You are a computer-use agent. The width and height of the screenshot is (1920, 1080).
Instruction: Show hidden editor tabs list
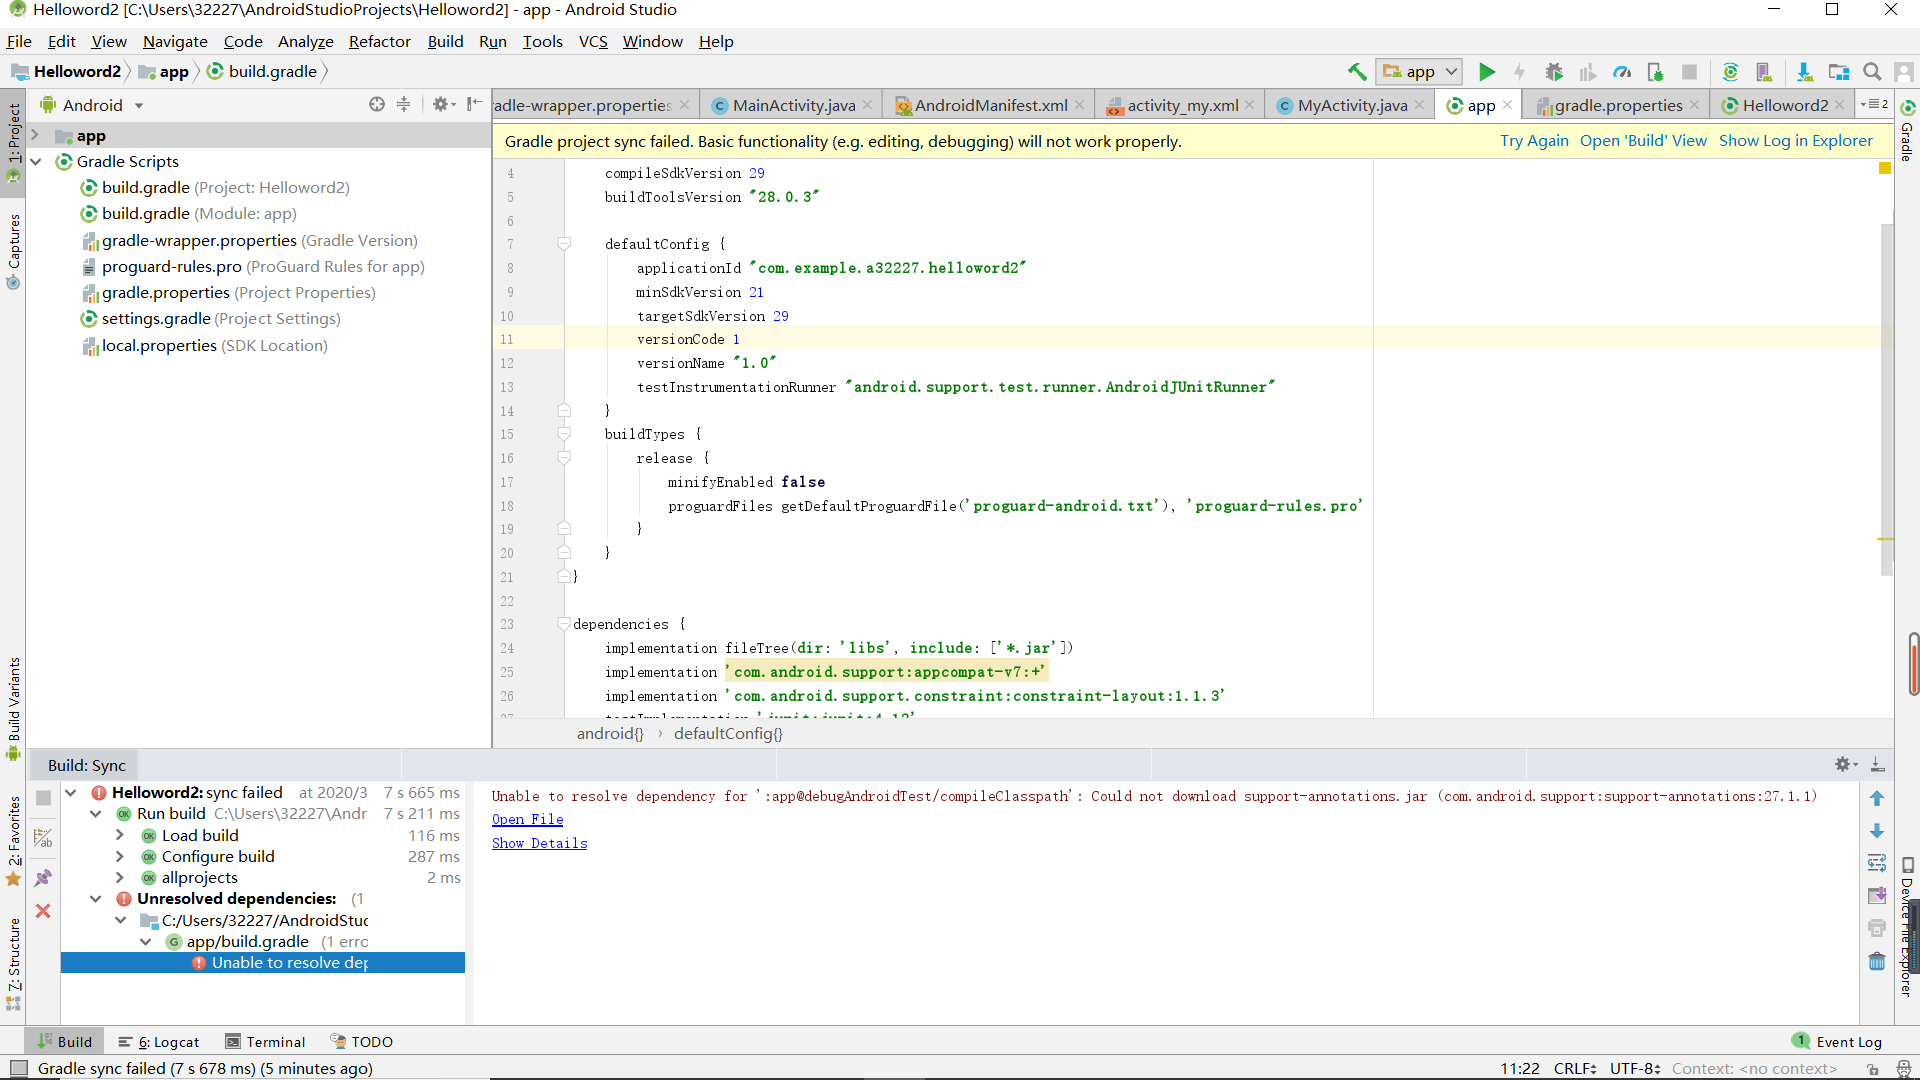tap(1874, 104)
